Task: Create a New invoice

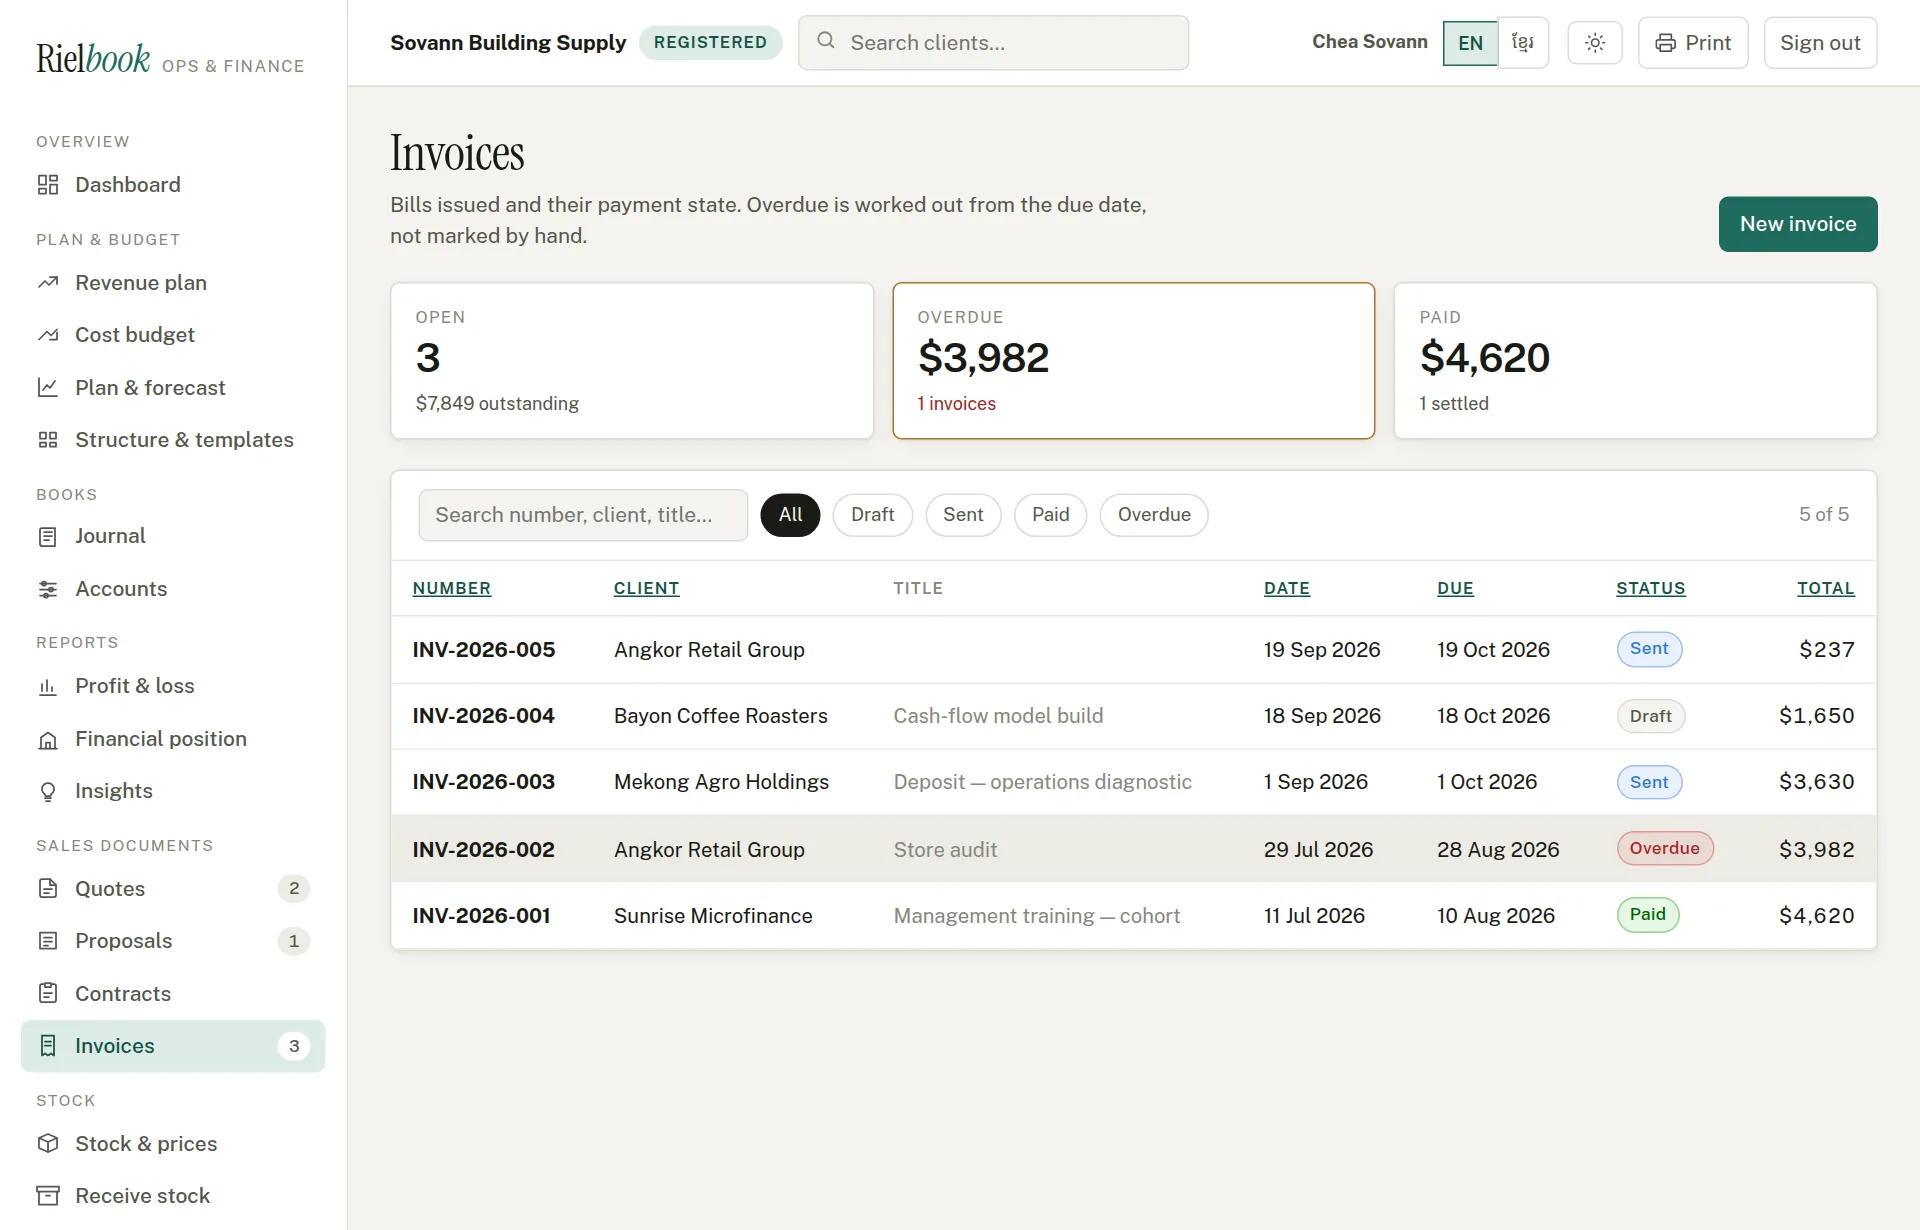Action: tap(1798, 224)
